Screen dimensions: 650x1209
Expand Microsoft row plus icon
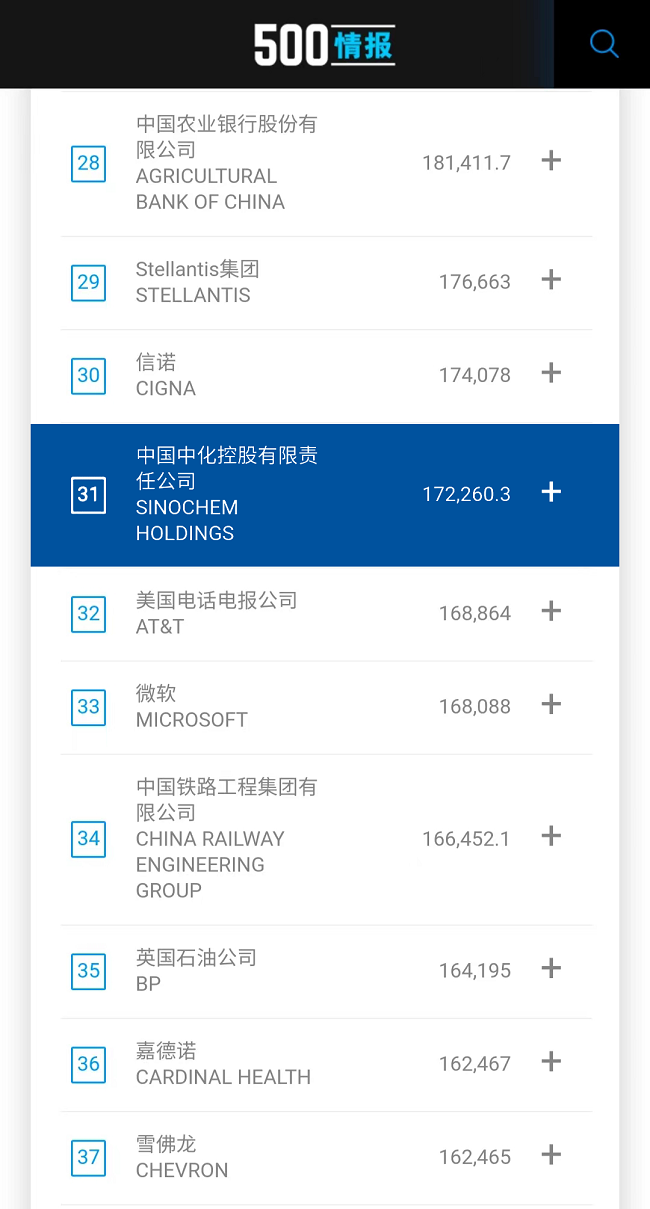tap(551, 704)
